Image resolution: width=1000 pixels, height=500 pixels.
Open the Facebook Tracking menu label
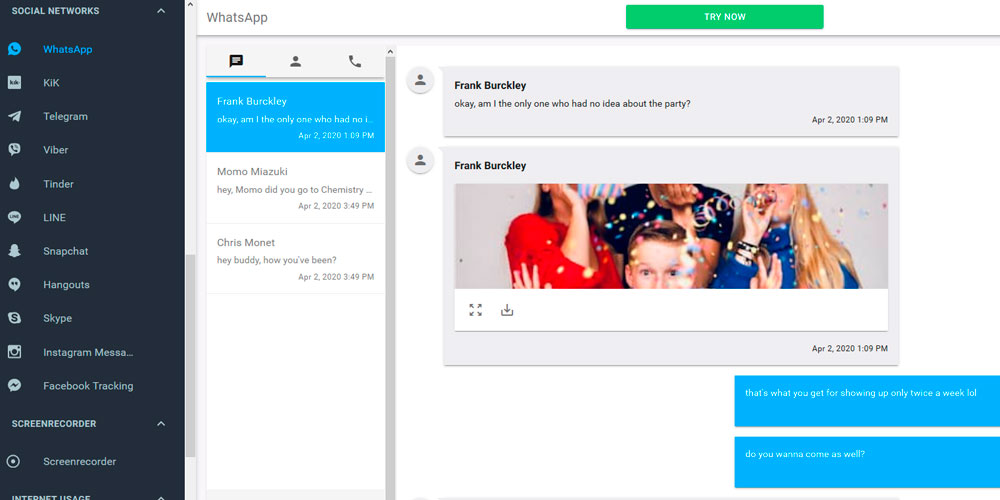[88, 386]
